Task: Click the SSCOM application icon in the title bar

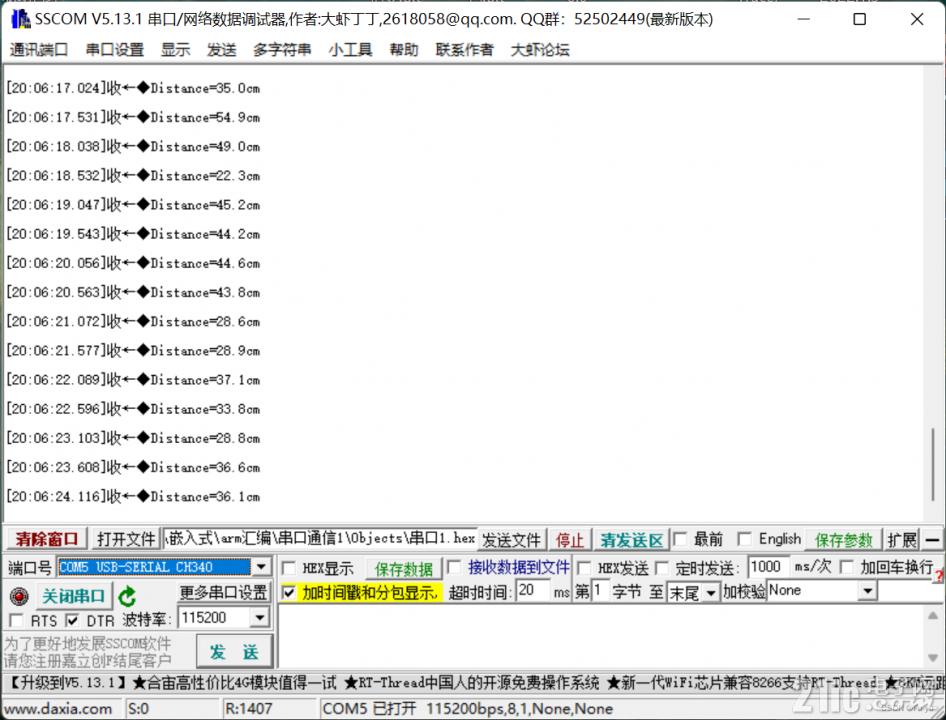Action: pos(21,19)
